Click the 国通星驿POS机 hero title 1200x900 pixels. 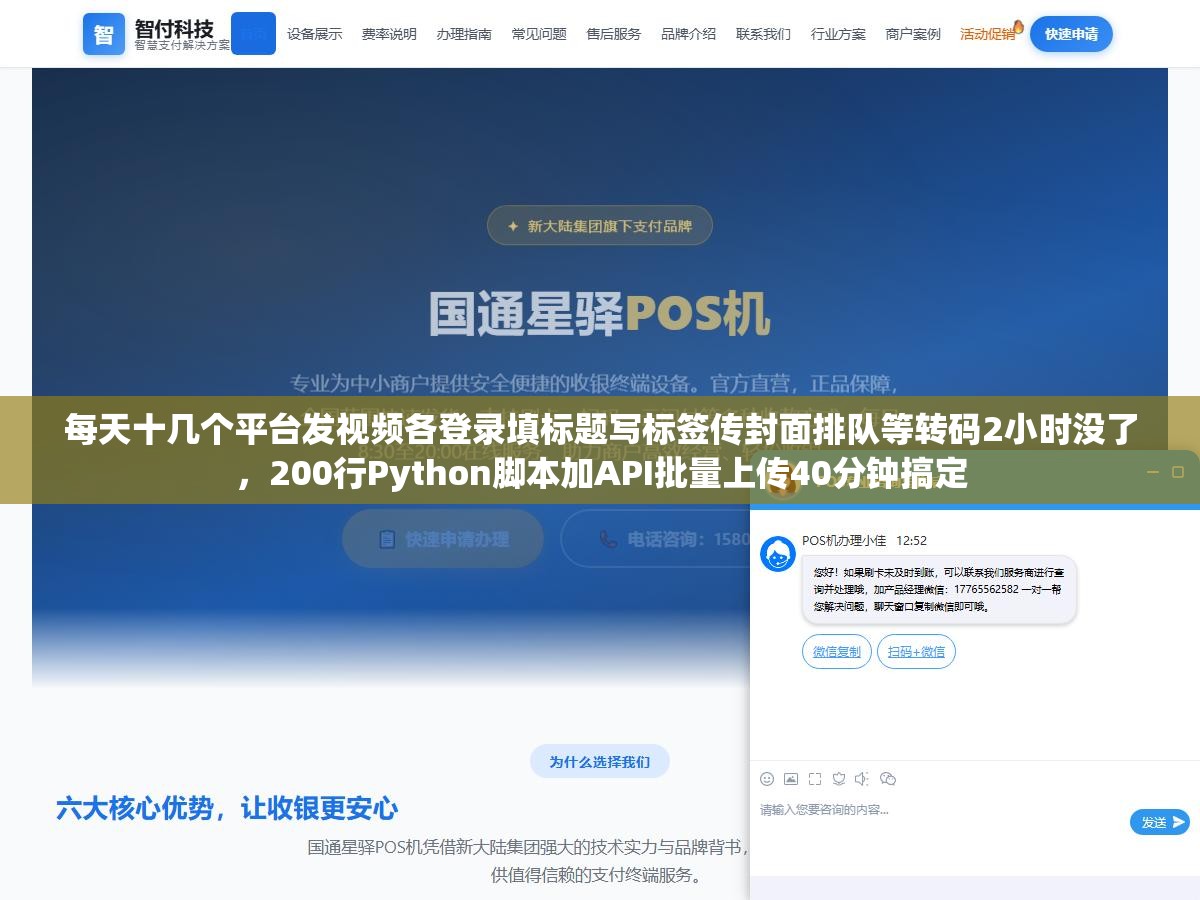600,314
